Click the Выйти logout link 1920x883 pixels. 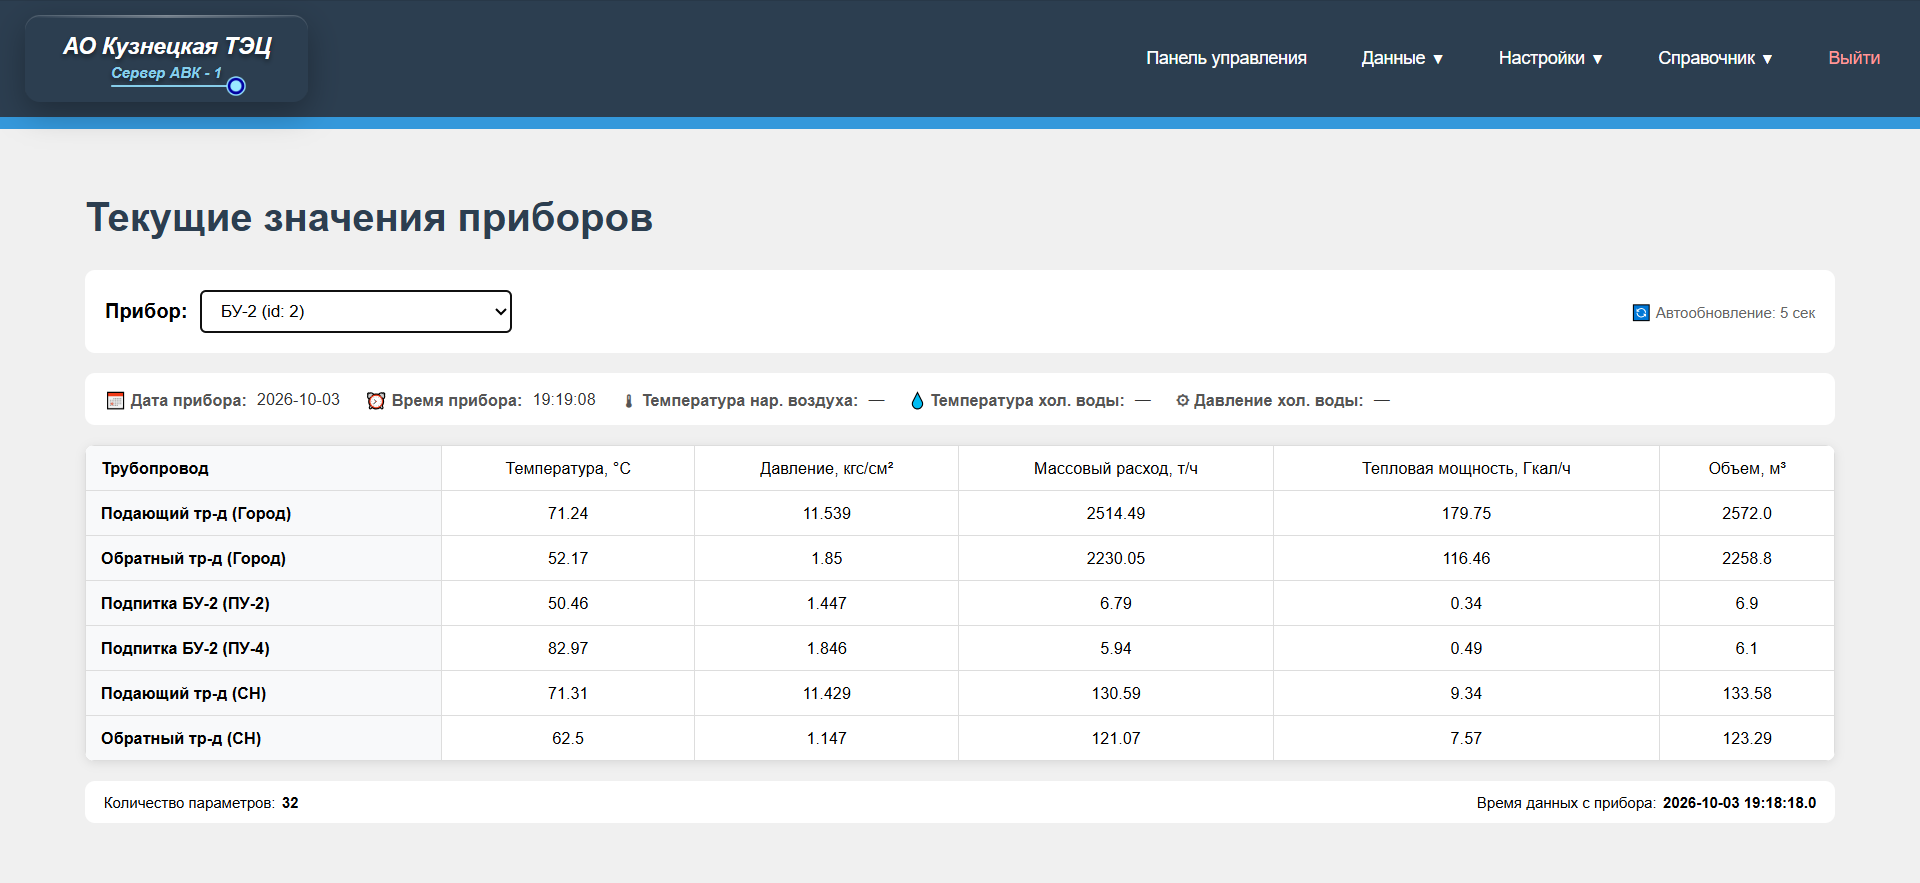pyautogui.click(x=1854, y=58)
